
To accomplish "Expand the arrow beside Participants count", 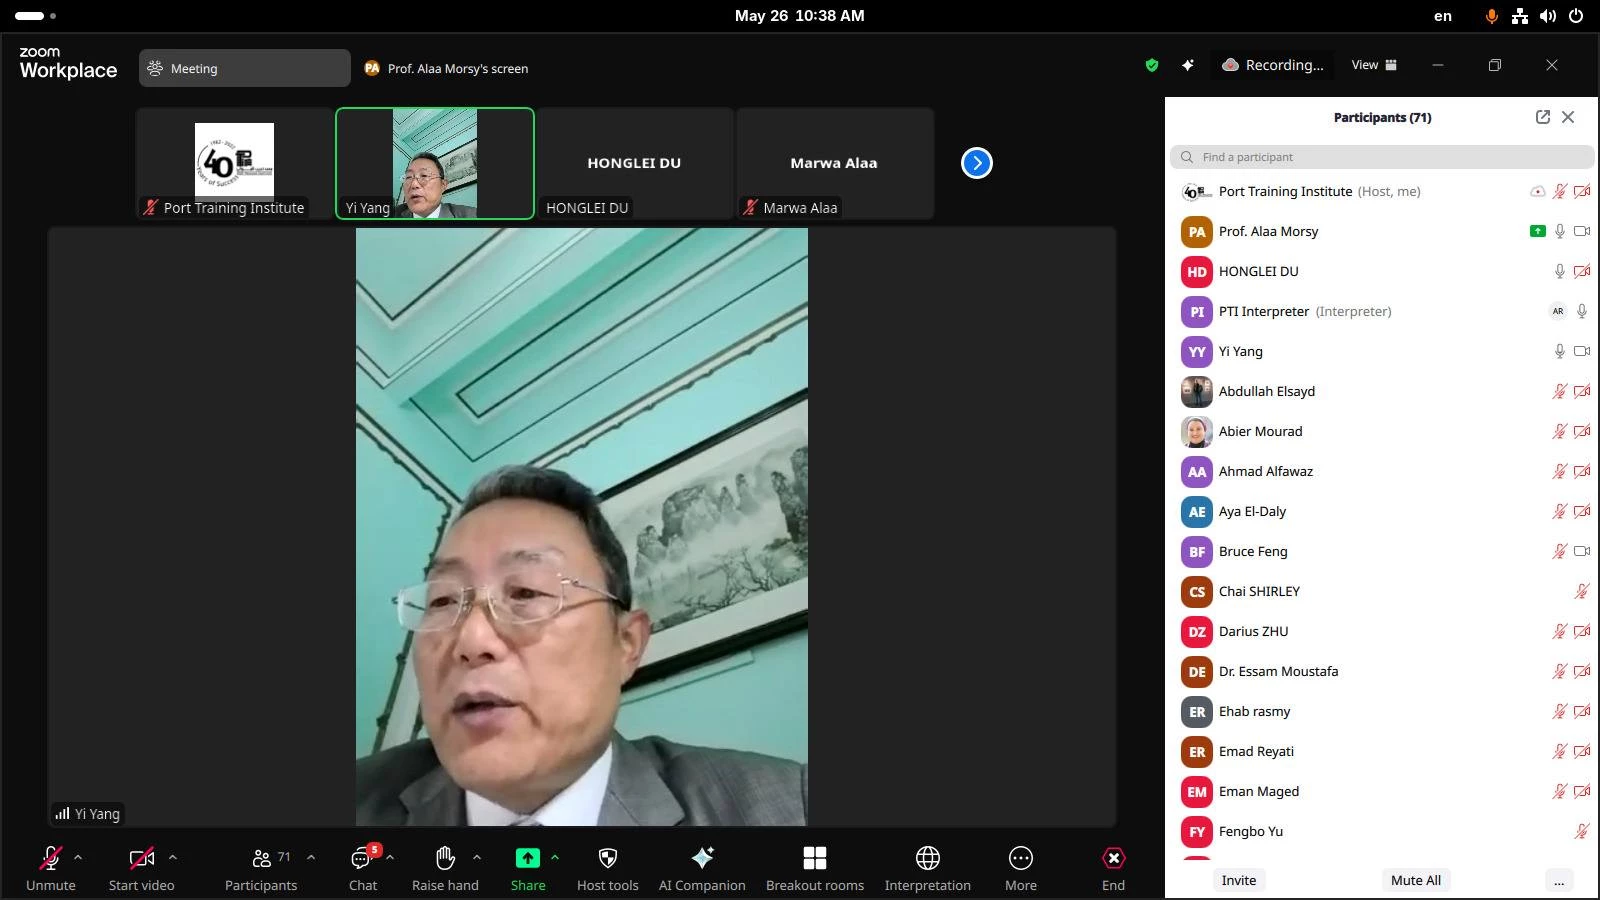I will point(311,857).
